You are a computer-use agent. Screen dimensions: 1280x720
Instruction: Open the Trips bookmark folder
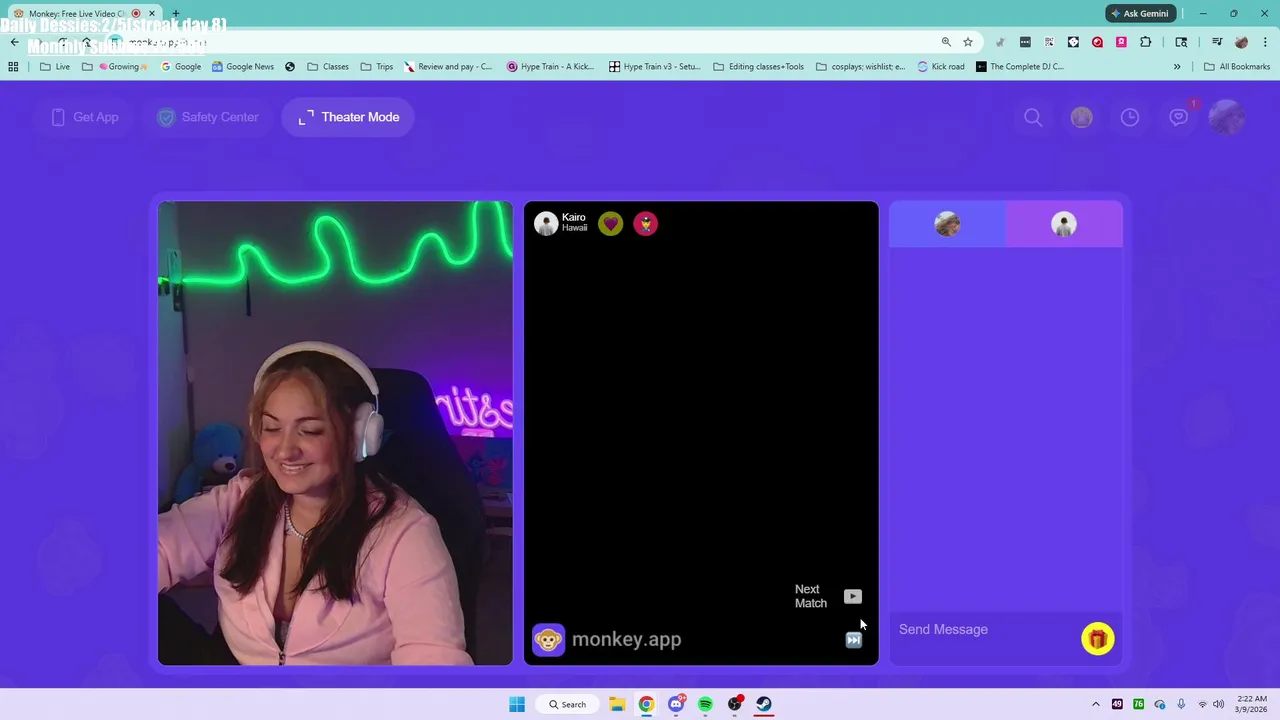pyautogui.click(x=376, y=67)
